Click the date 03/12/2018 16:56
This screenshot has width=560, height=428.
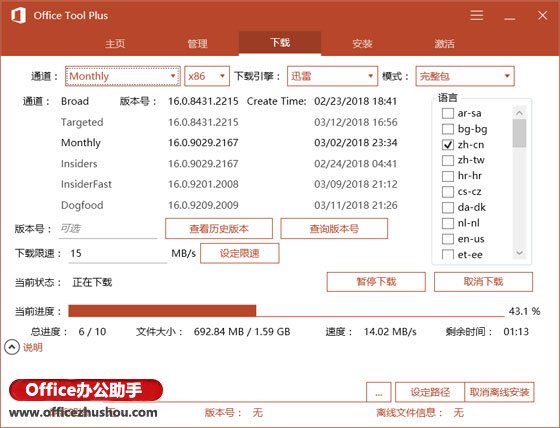356,122
